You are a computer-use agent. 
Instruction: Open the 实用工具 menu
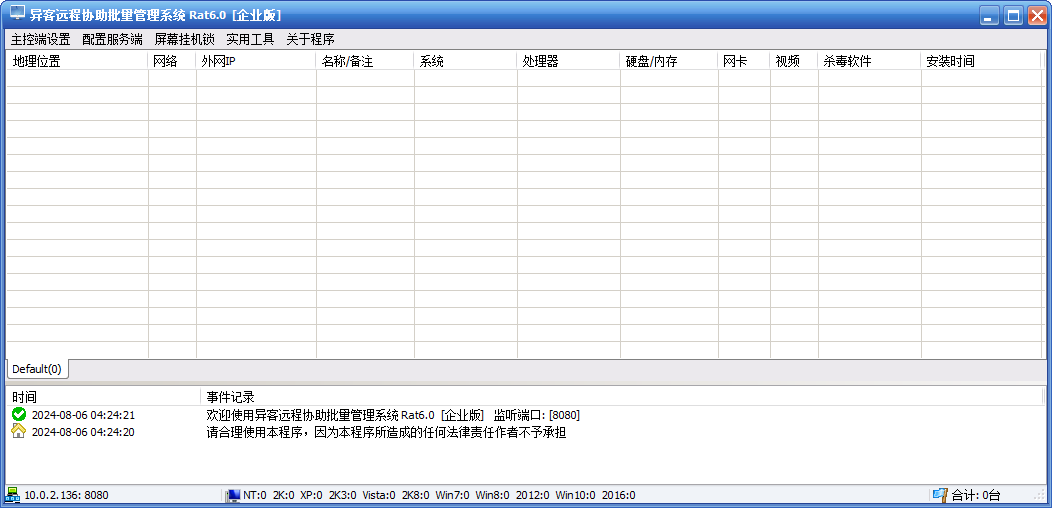250,39
